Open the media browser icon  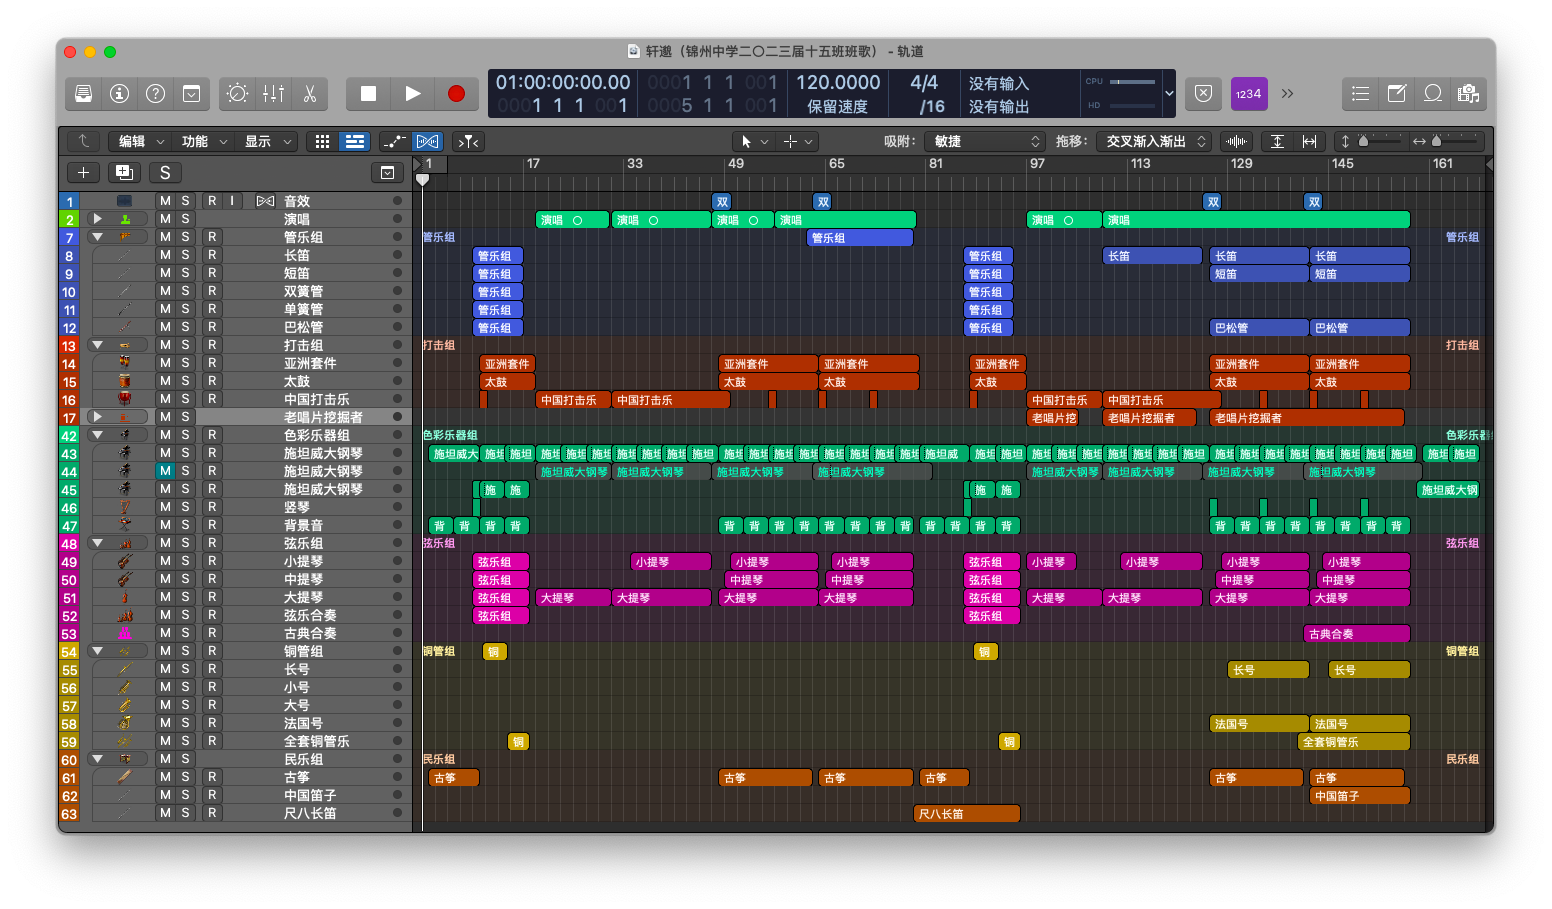click(x=1468, y=94)
